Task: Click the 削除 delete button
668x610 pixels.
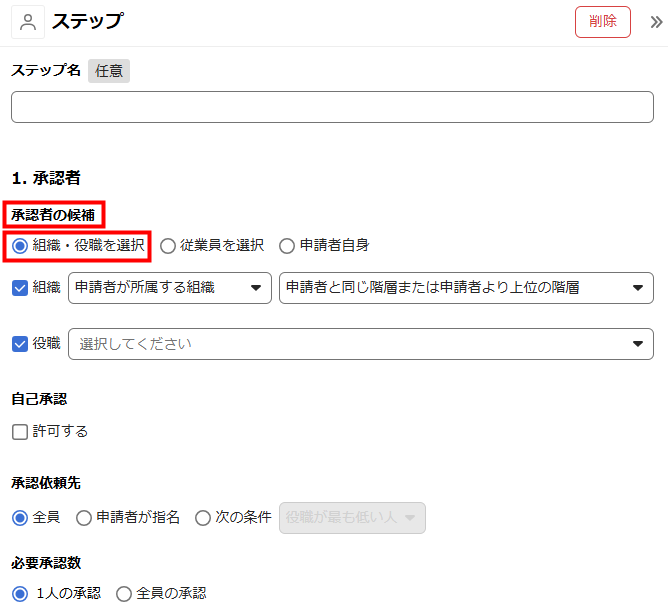Action: [x=602, y=21]
